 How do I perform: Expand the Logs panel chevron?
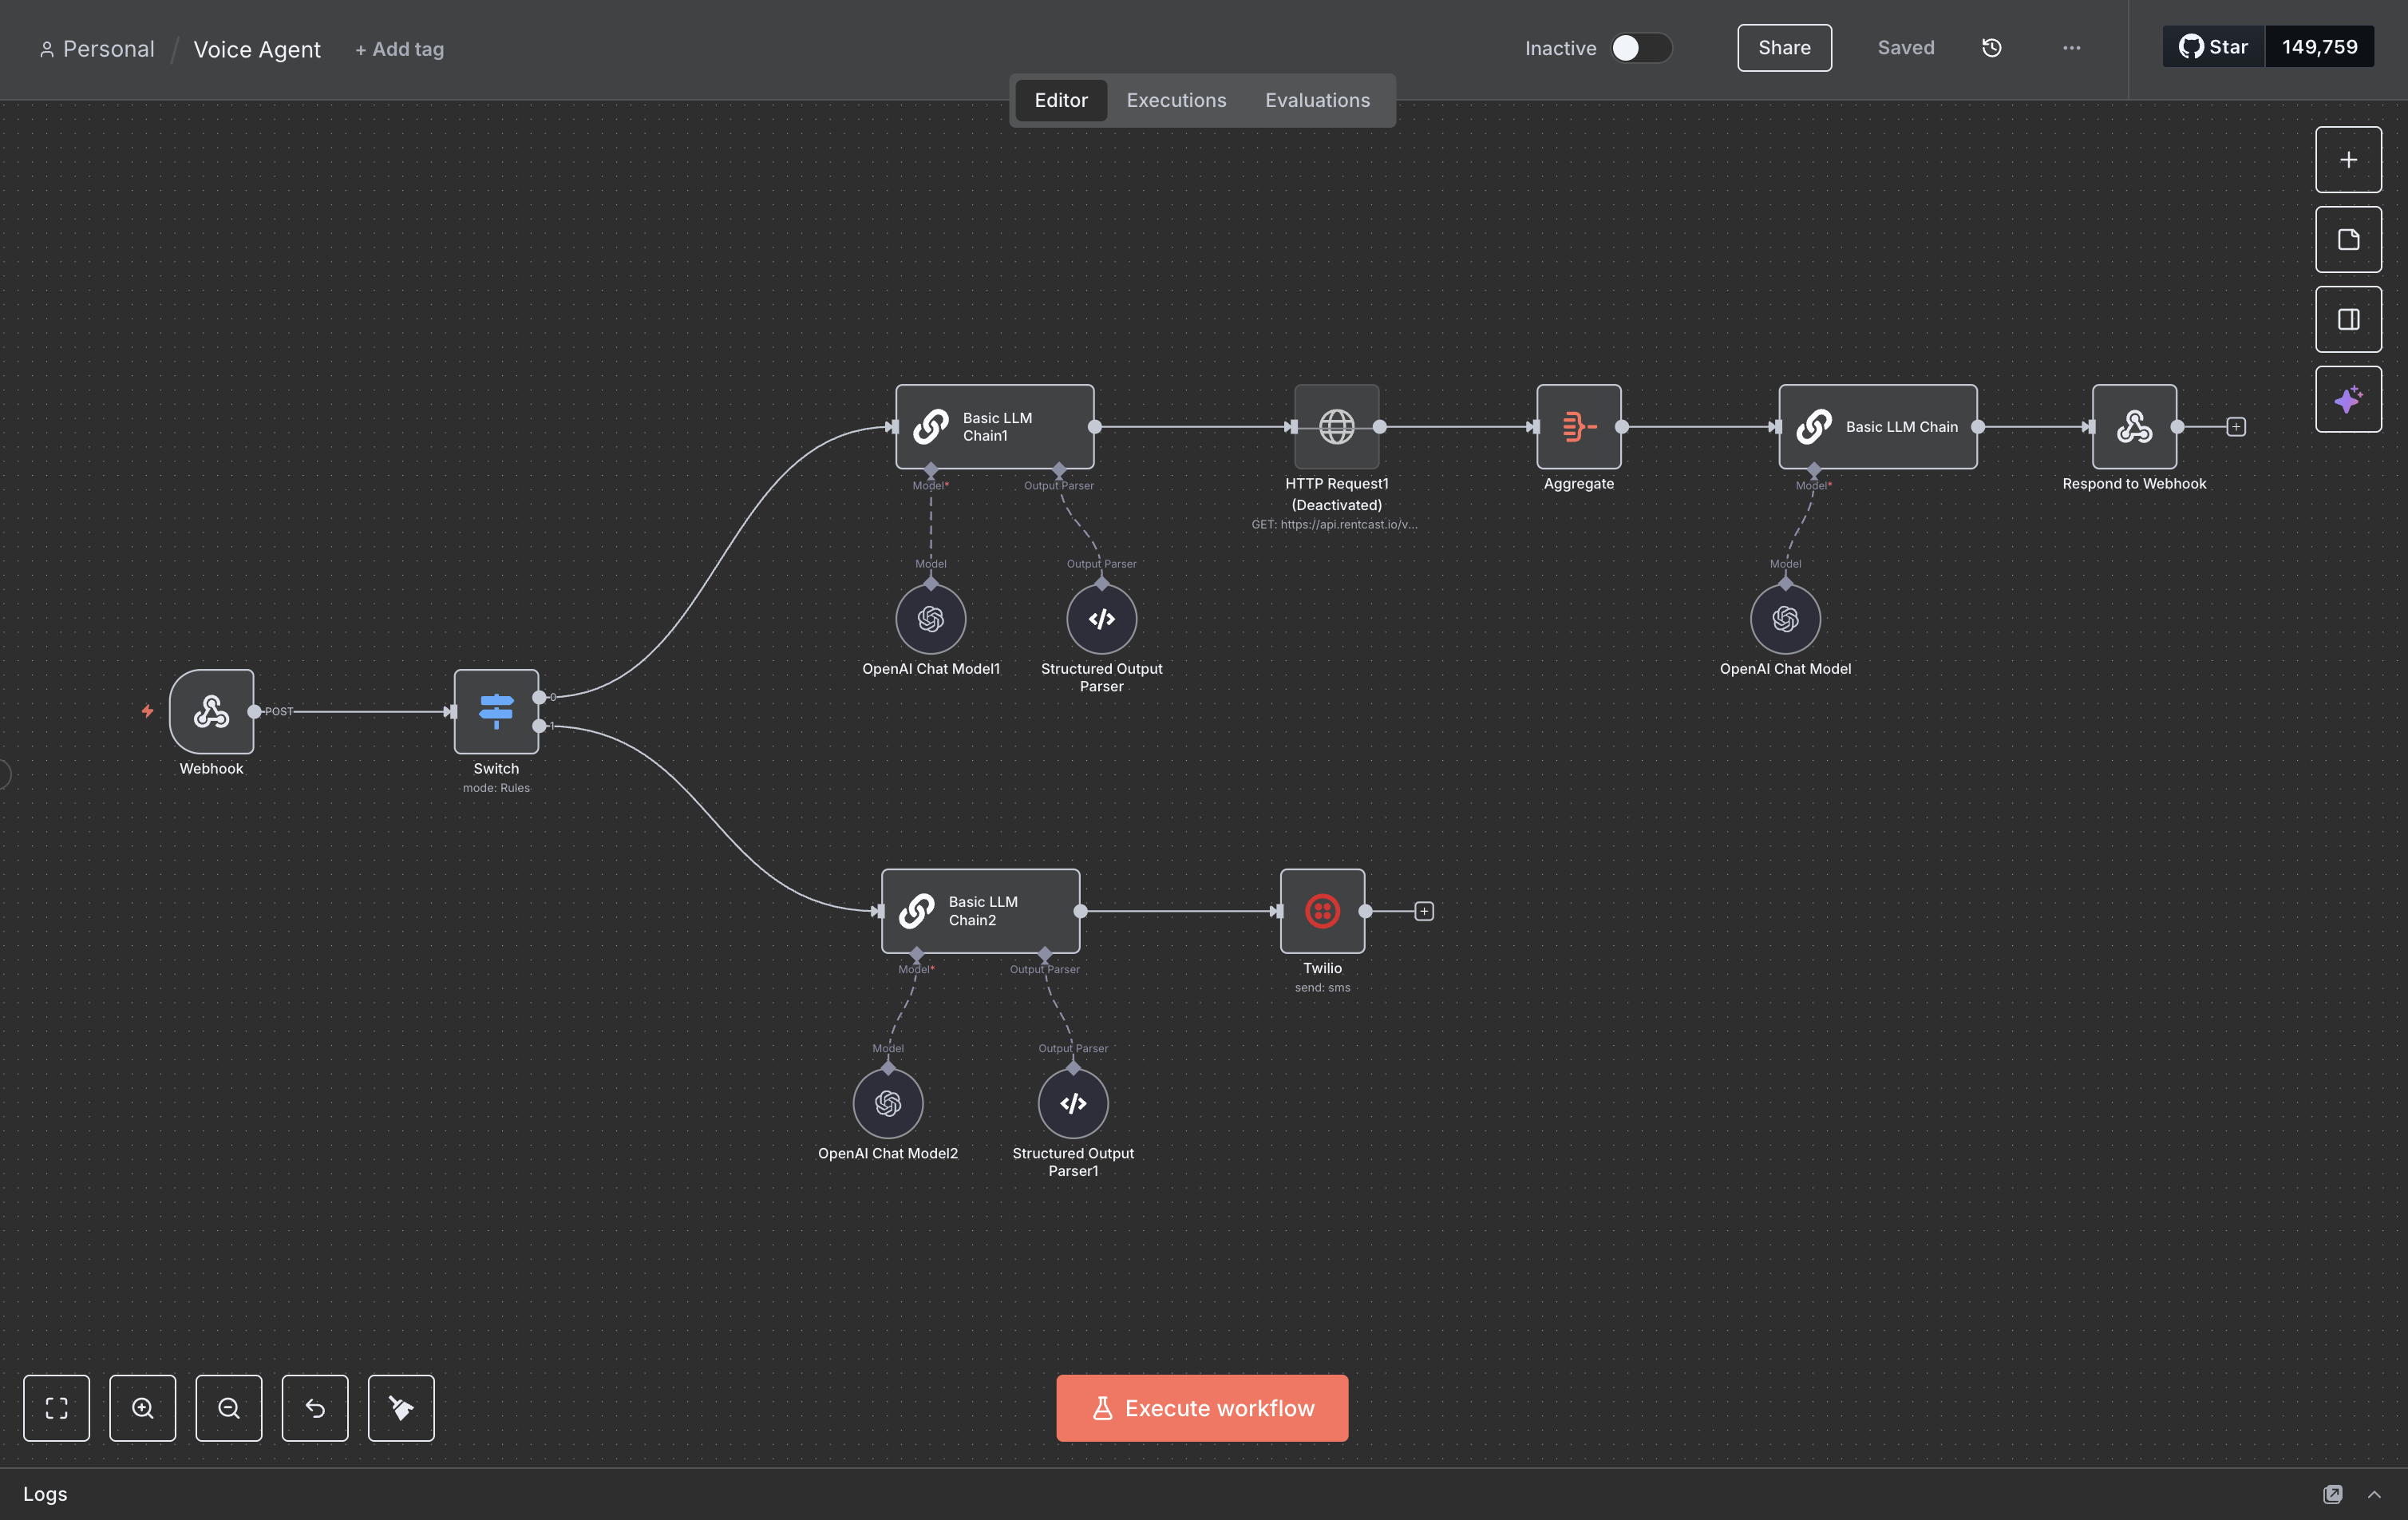[x=2373, y=1494]
